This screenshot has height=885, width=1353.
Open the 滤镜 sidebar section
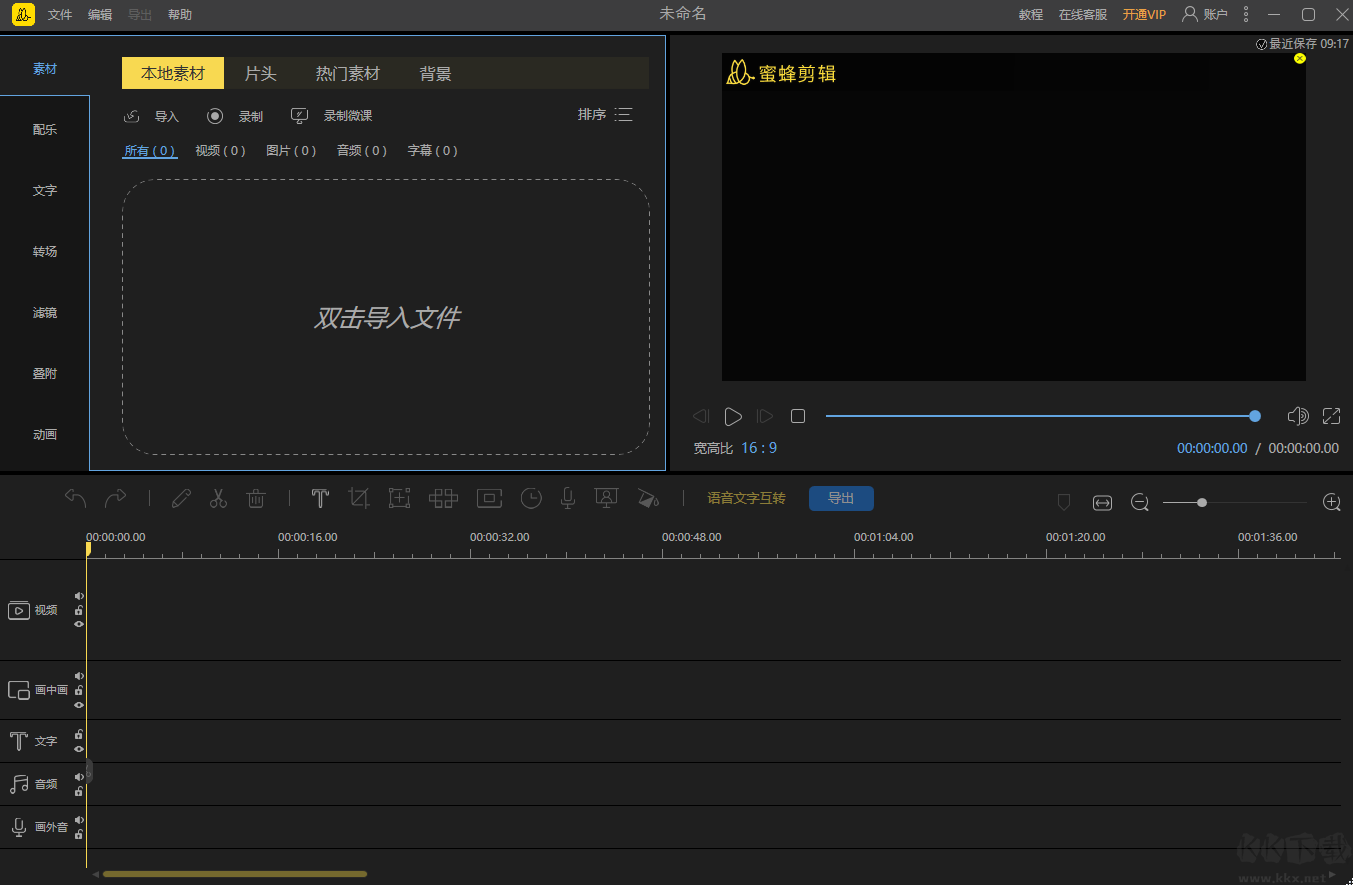(x=45, y=313)
